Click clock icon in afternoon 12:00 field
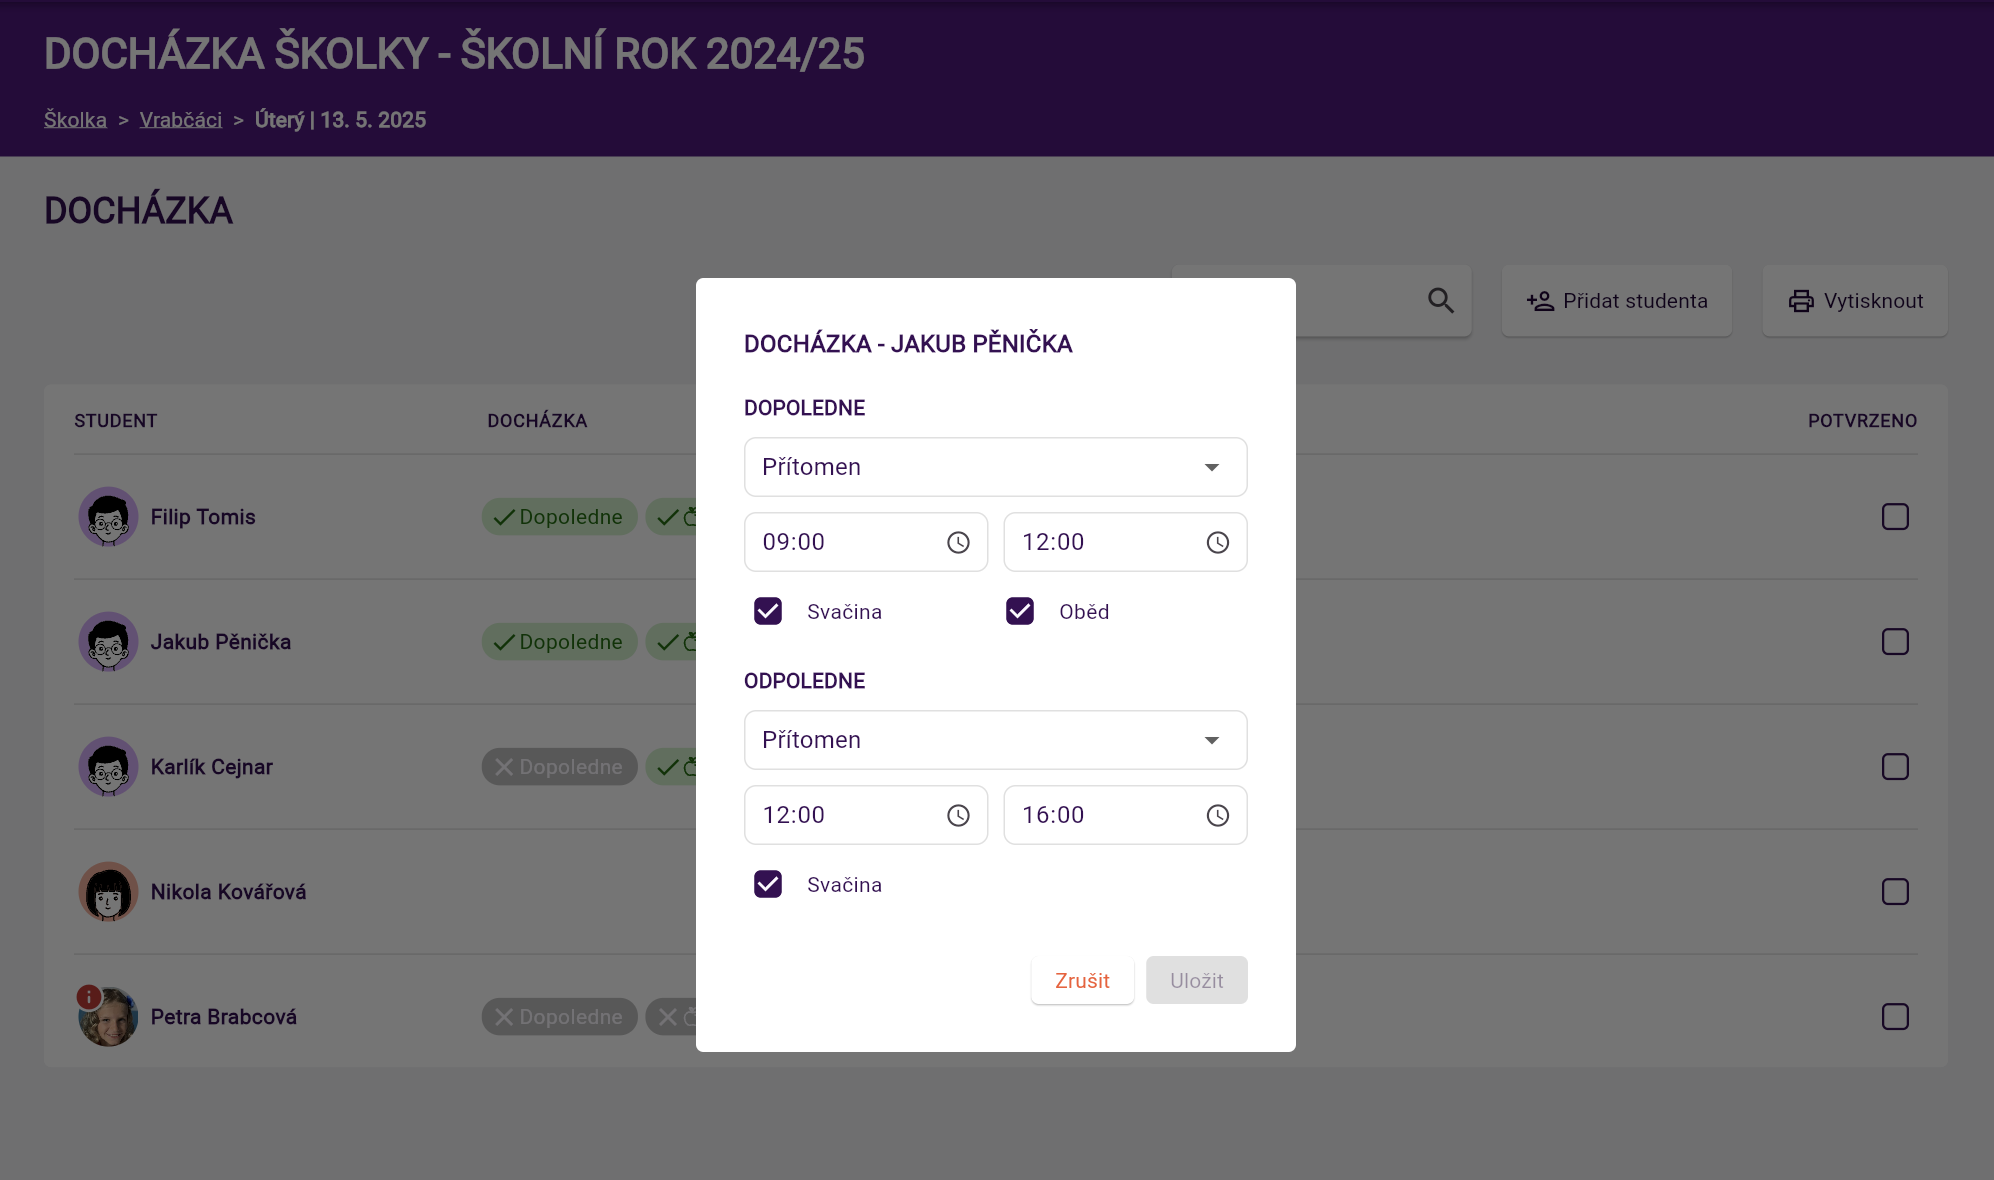Screen dimensions: 1994x1180 958,815
